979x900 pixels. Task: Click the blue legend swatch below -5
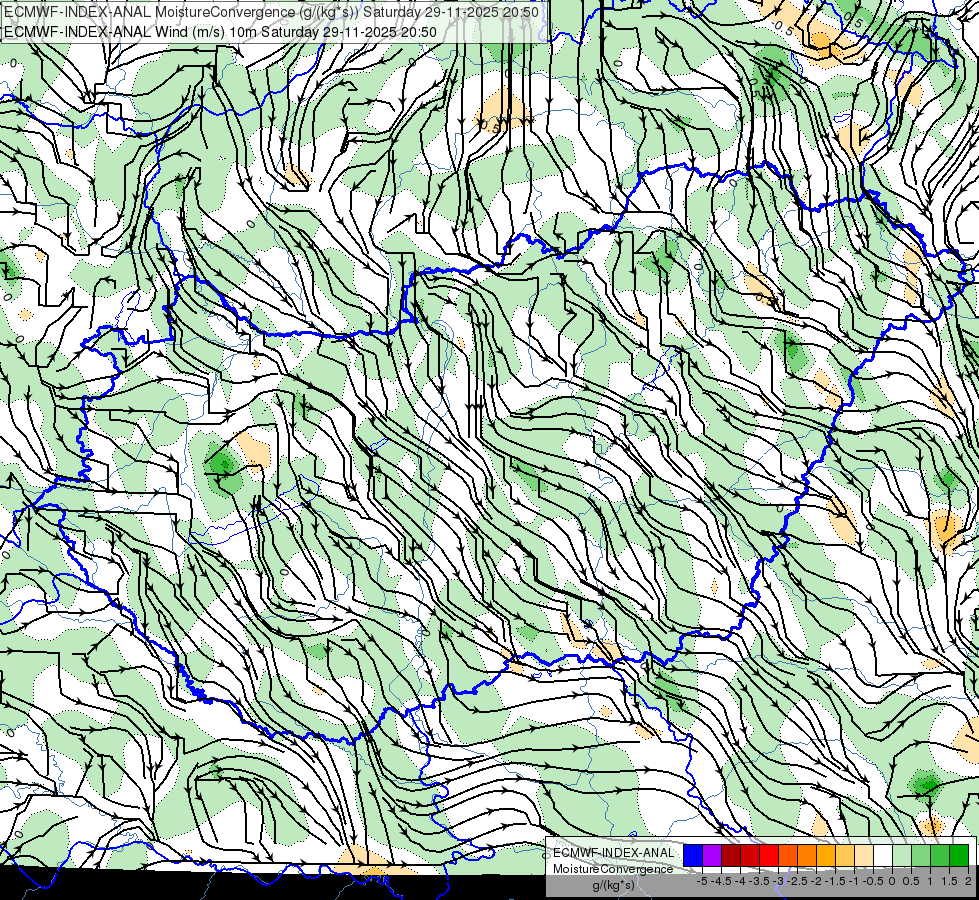coord(693,856)
